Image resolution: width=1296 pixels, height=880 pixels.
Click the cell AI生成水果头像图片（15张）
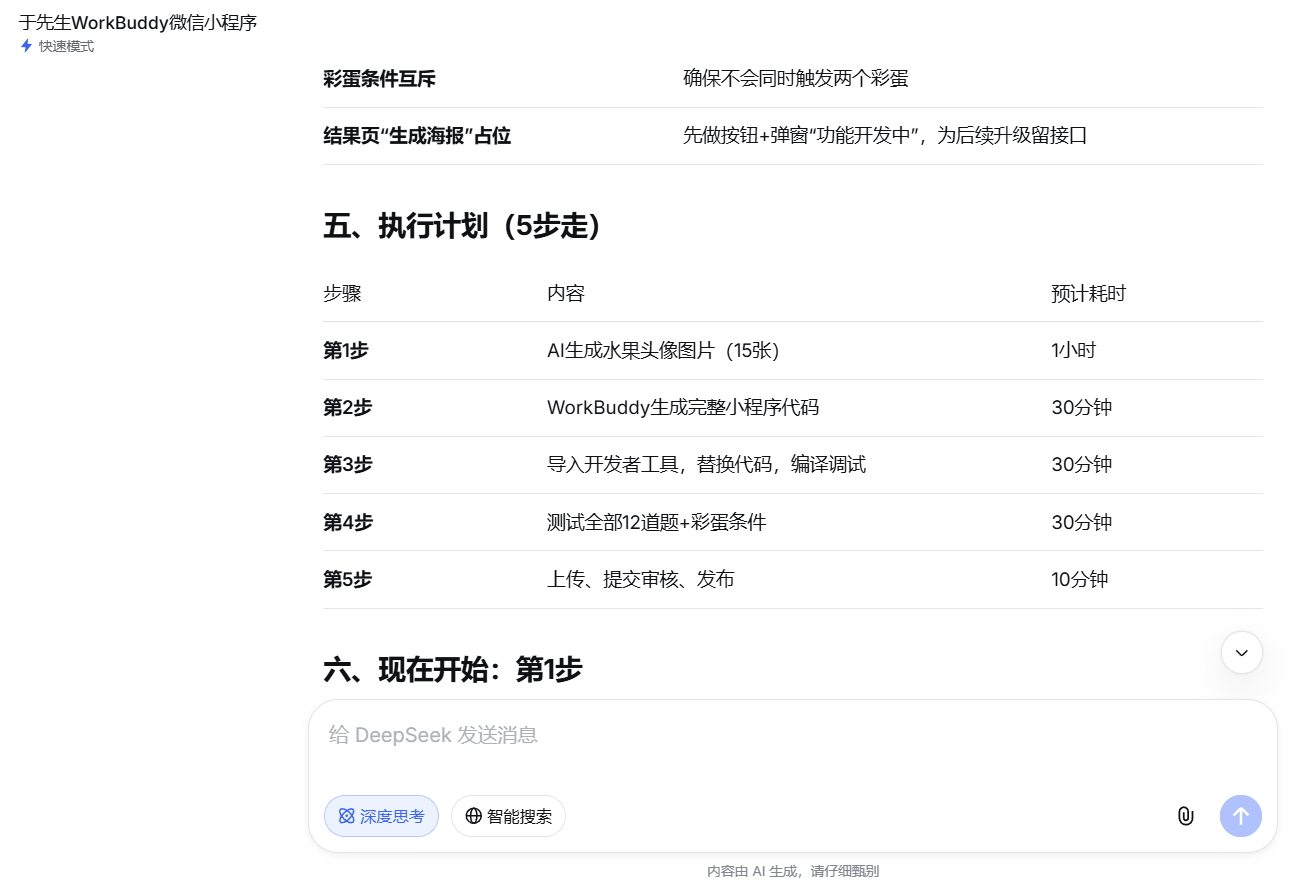pyautogui.click(x=663, y=351)
